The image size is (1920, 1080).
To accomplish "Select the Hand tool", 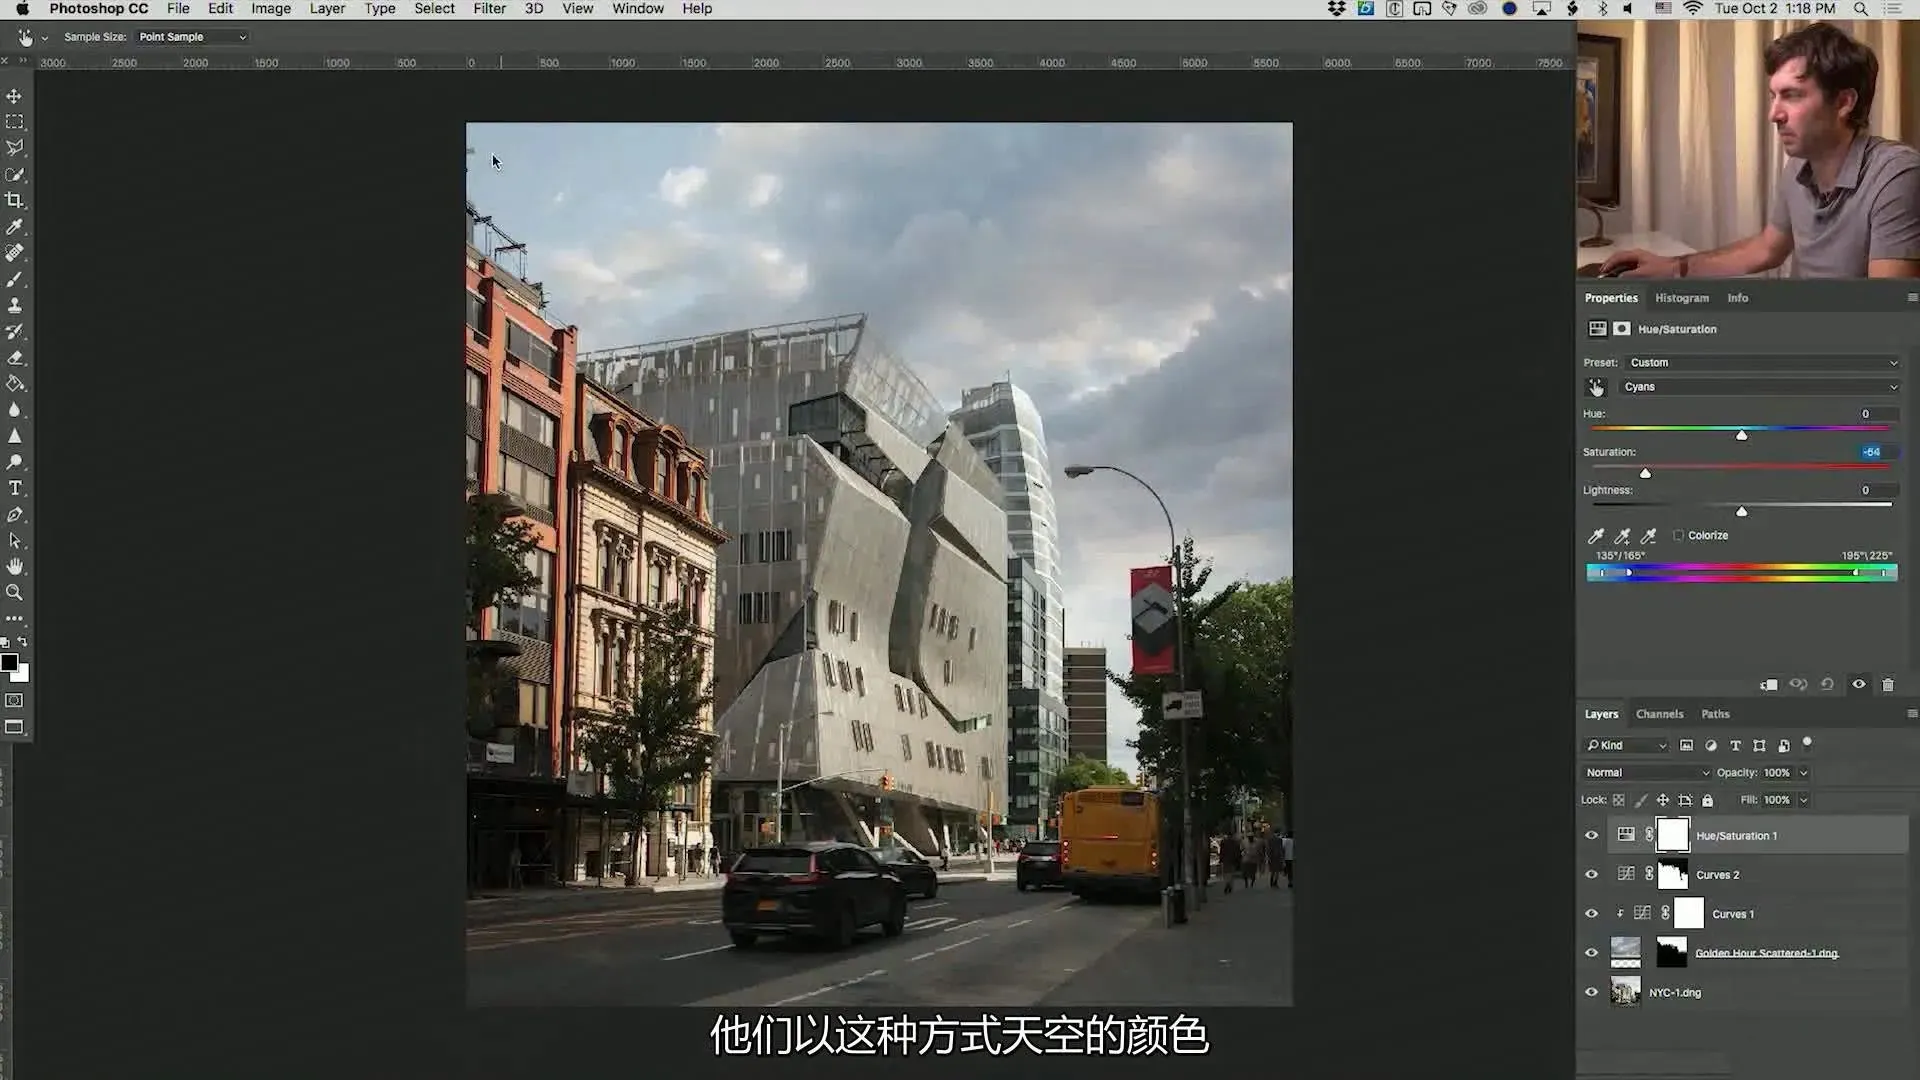I will coord(14,566).
